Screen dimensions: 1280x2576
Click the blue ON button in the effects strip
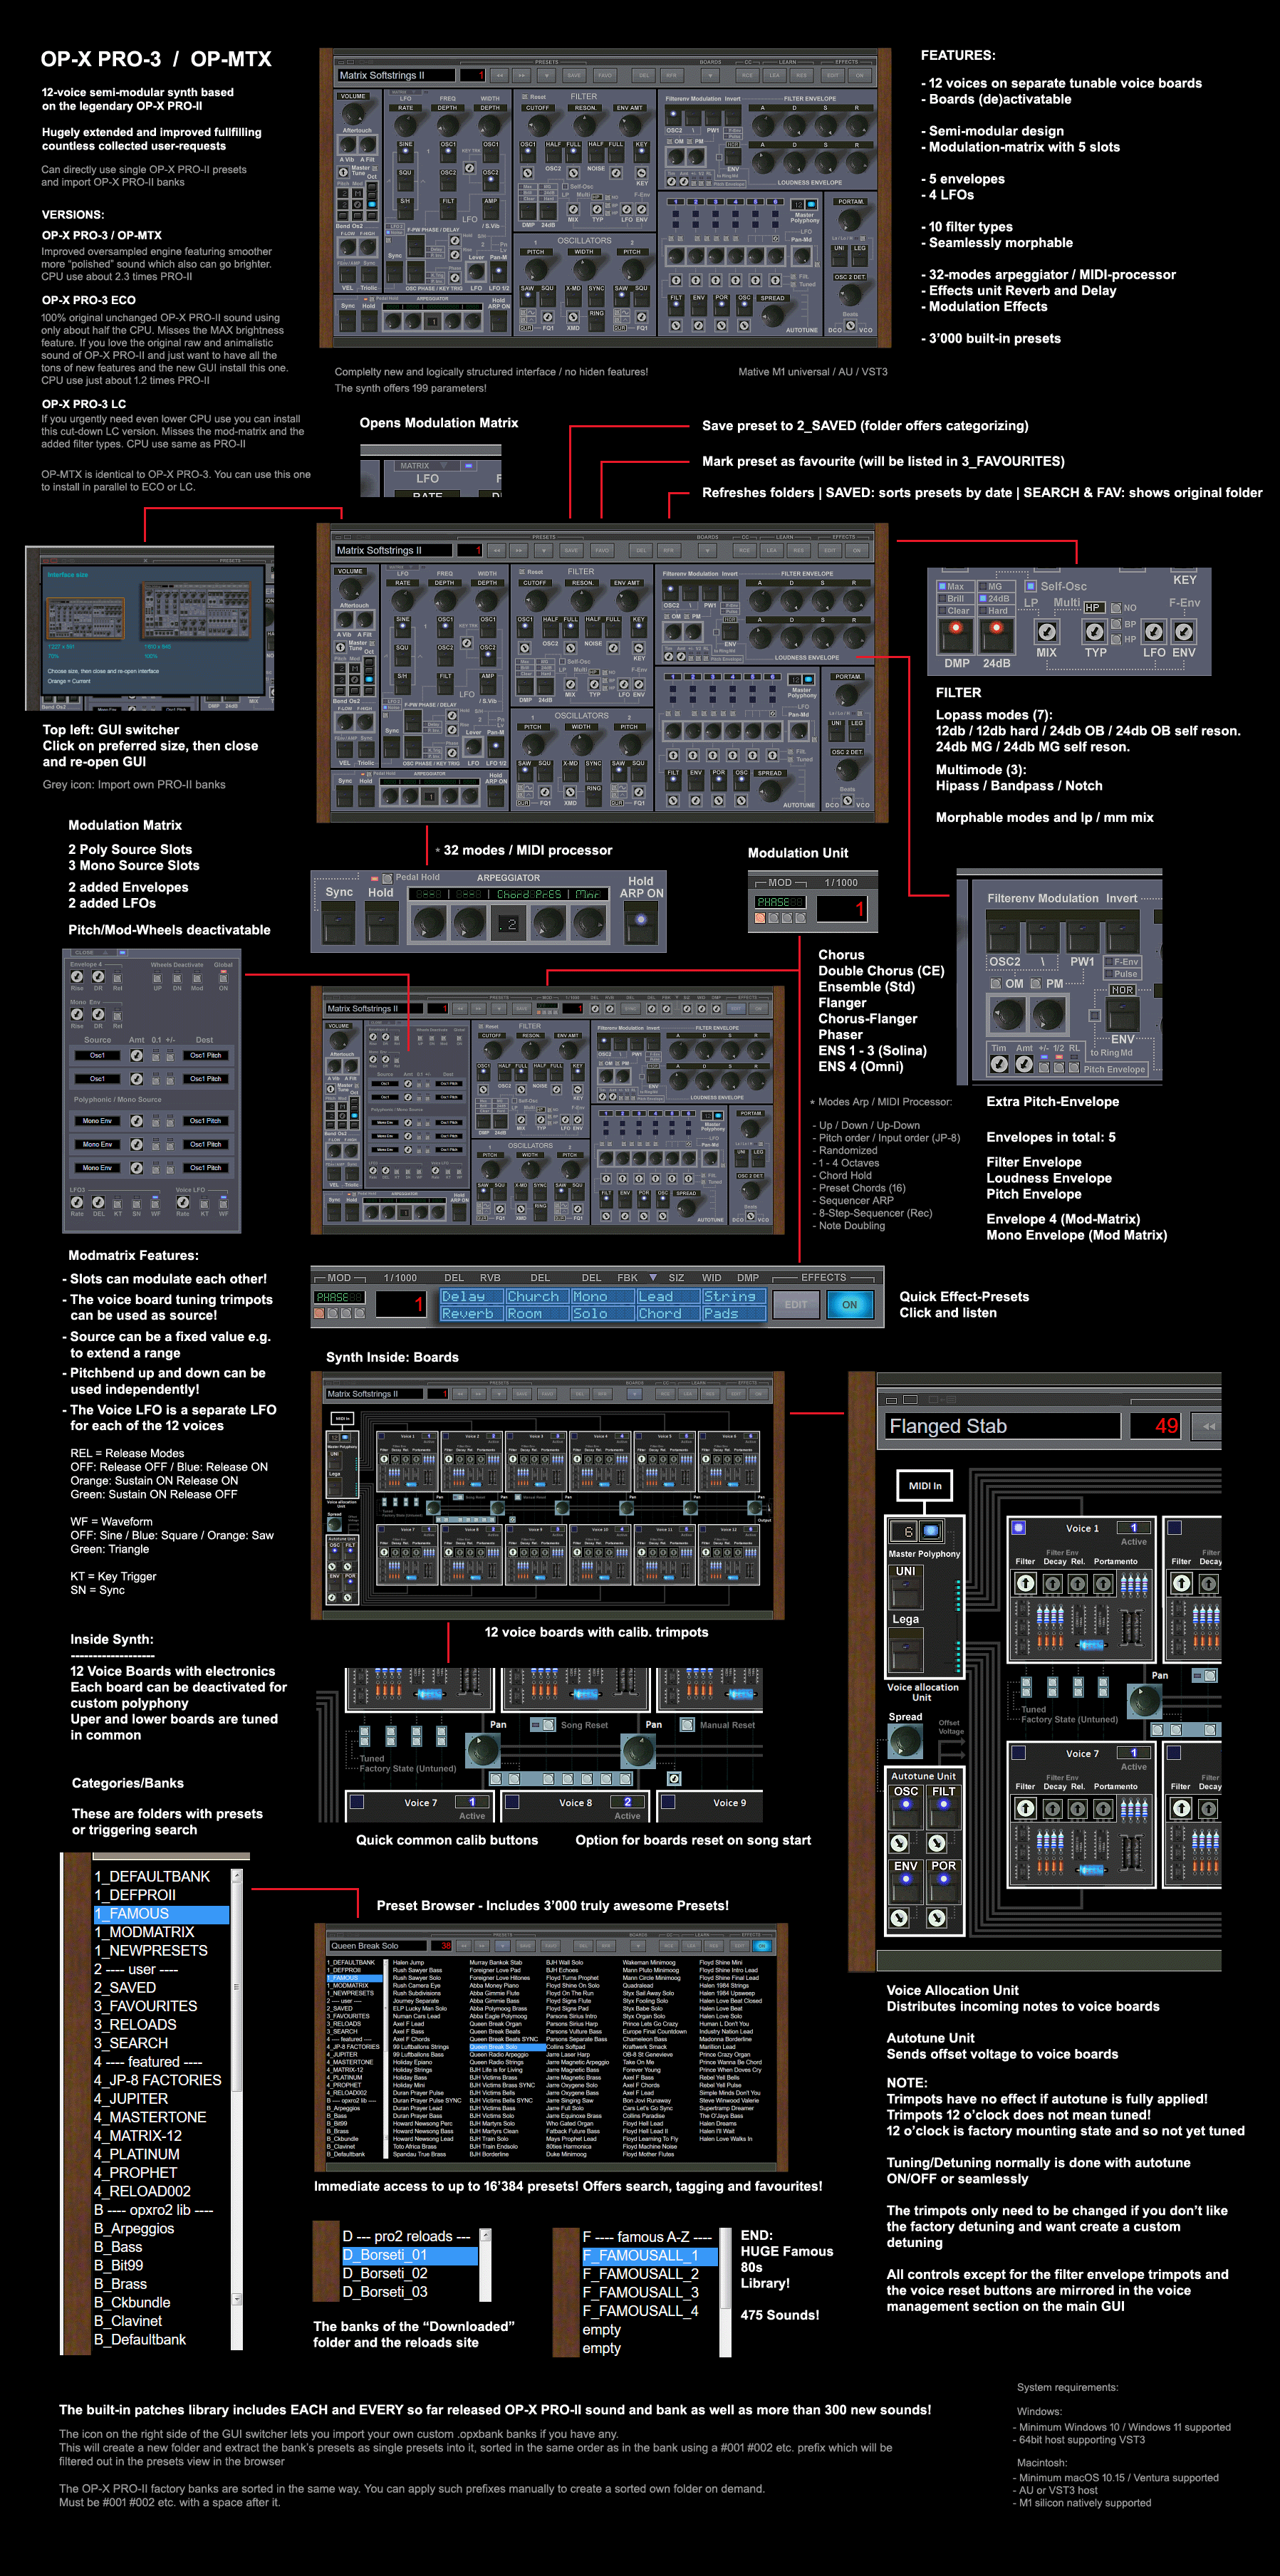[x=850, y=1304]
